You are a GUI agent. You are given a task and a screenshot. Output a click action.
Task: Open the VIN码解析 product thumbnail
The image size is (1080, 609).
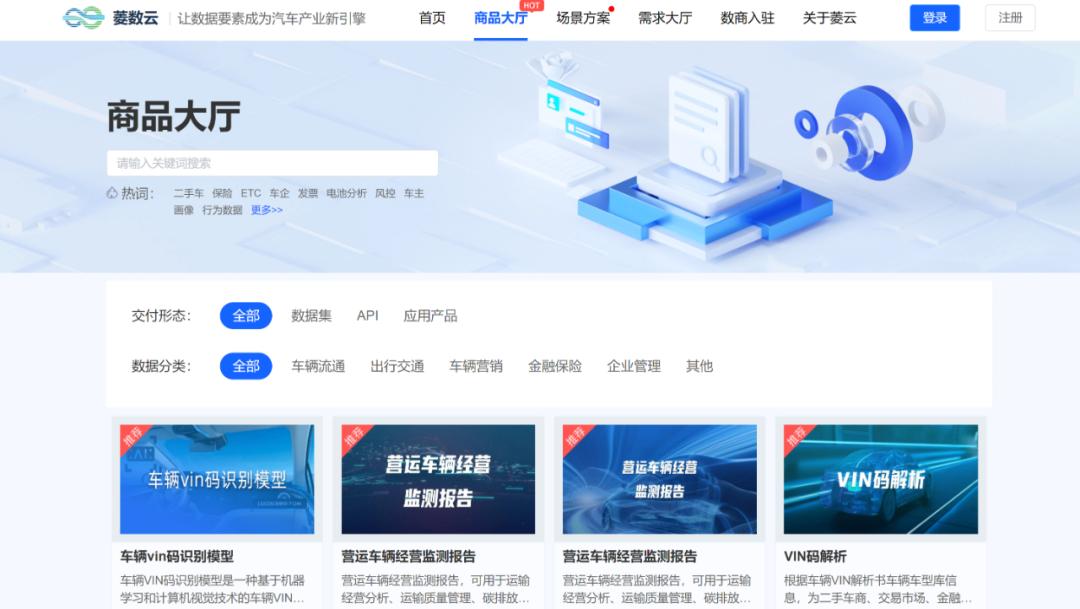tap(880, 479)
